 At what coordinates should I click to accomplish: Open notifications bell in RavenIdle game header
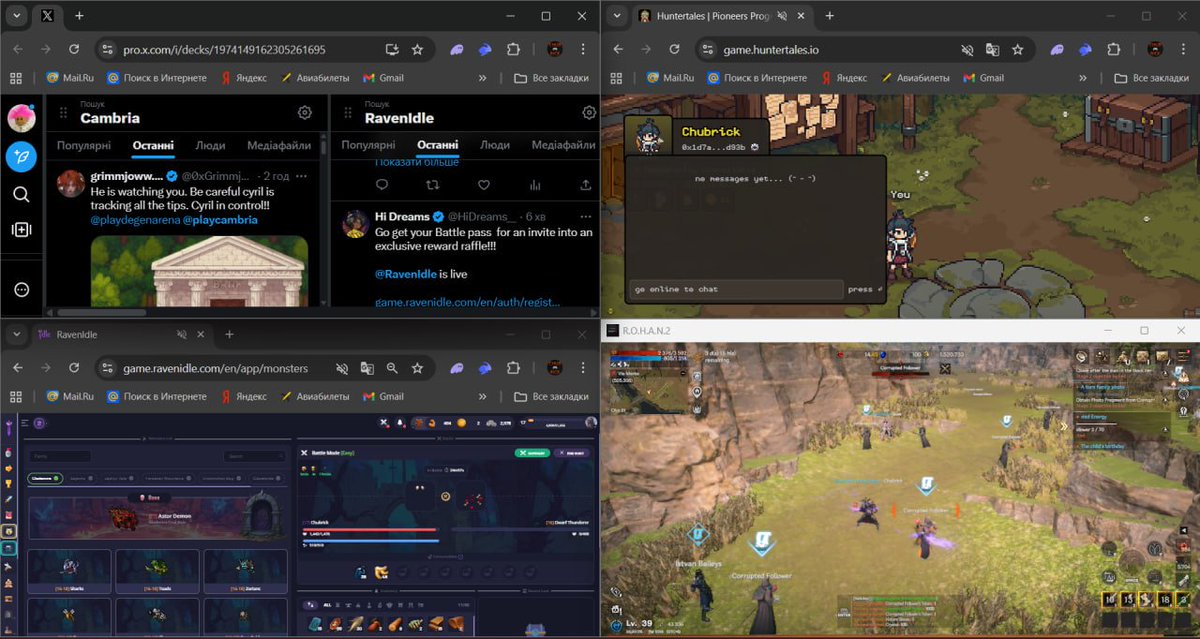coord(400,423)
